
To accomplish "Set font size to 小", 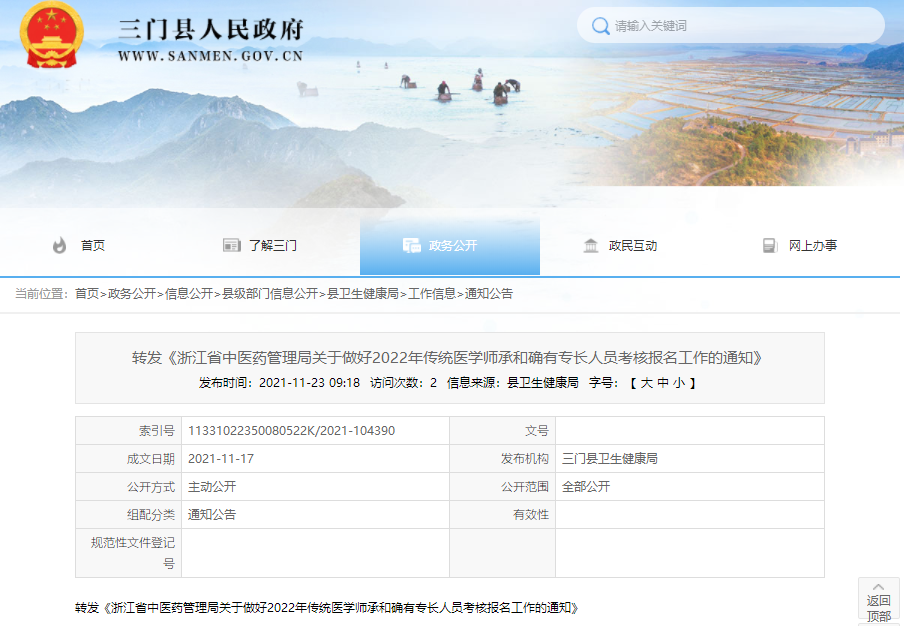I will coord(679,383).
